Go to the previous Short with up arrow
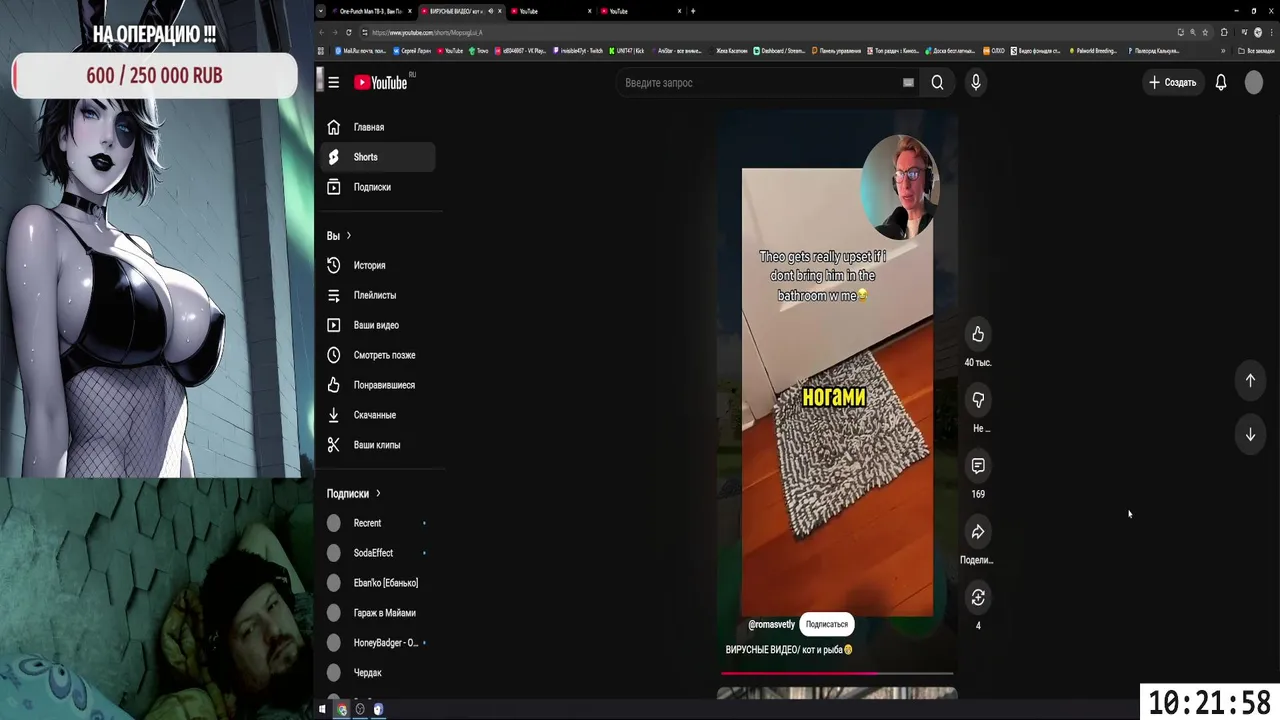Screen dimensions: 1280x720 click(x=1250, y=380)
